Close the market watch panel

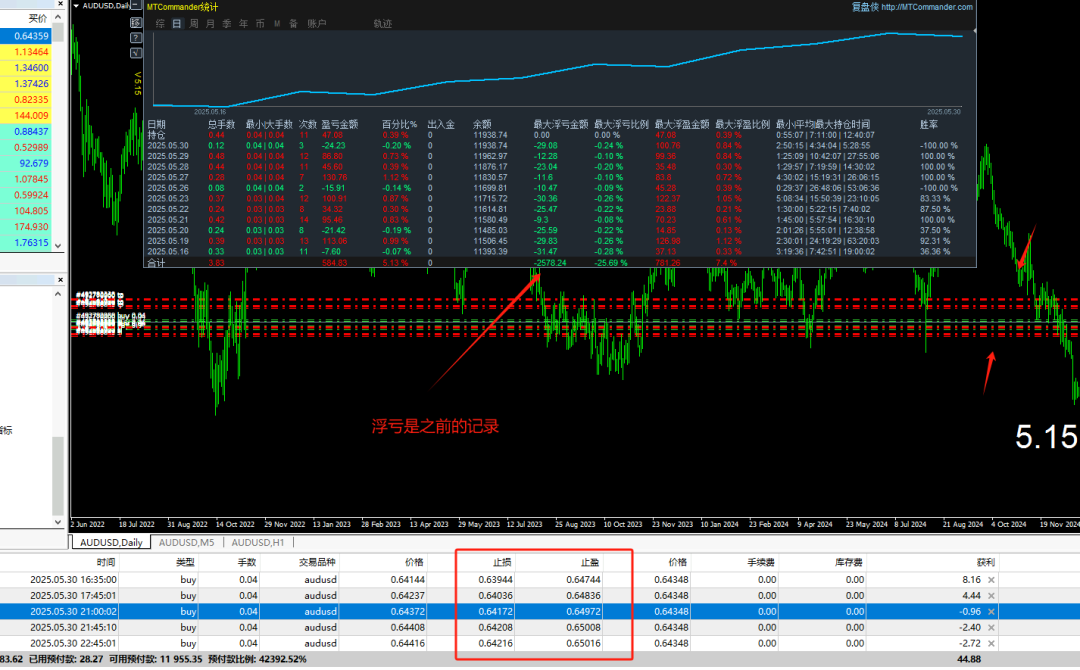pyautogui.click(x=60, y=3)
